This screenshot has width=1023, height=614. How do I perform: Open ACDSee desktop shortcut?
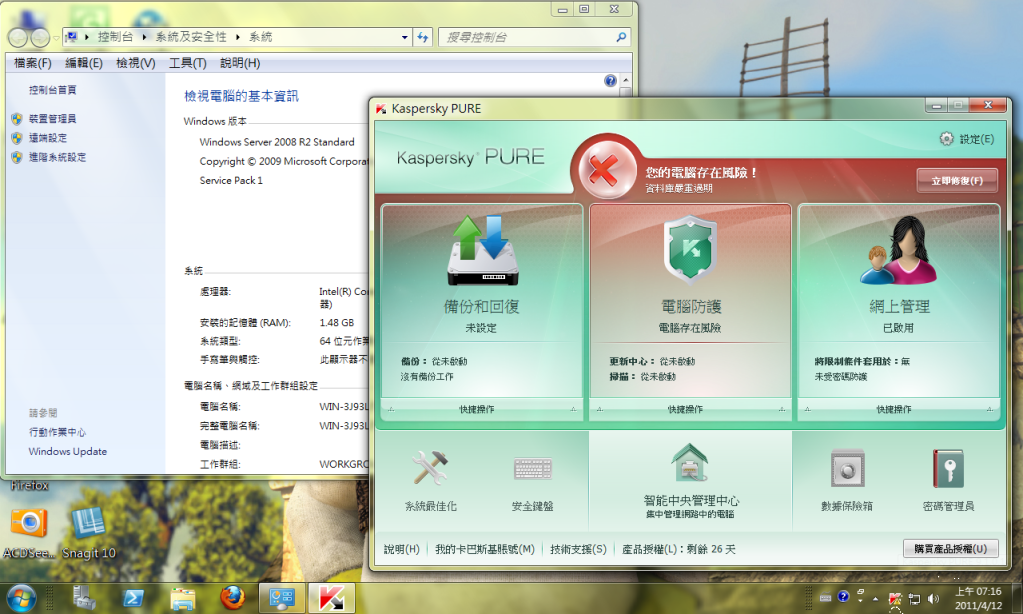[29, 534]
